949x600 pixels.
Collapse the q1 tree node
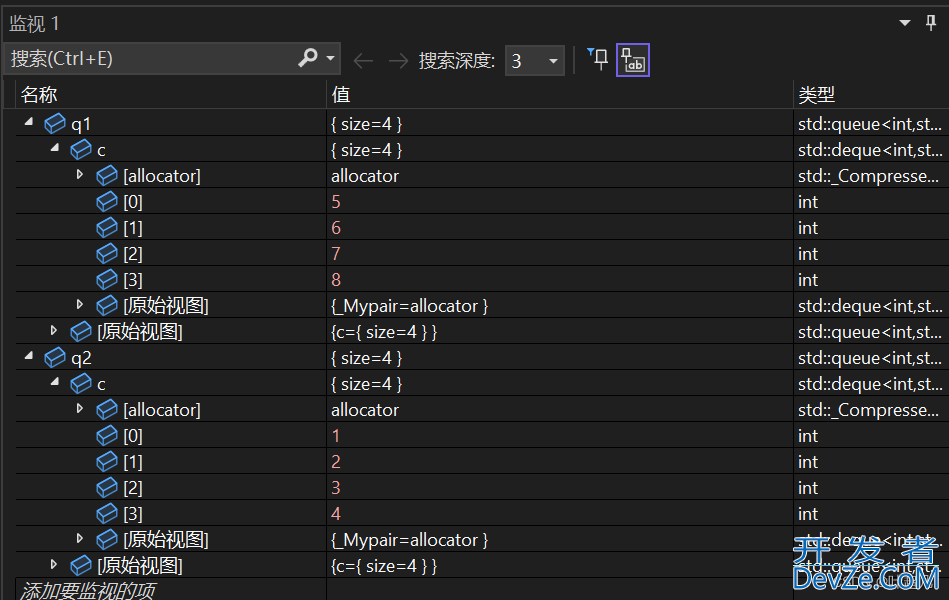(x=28, y=122)
